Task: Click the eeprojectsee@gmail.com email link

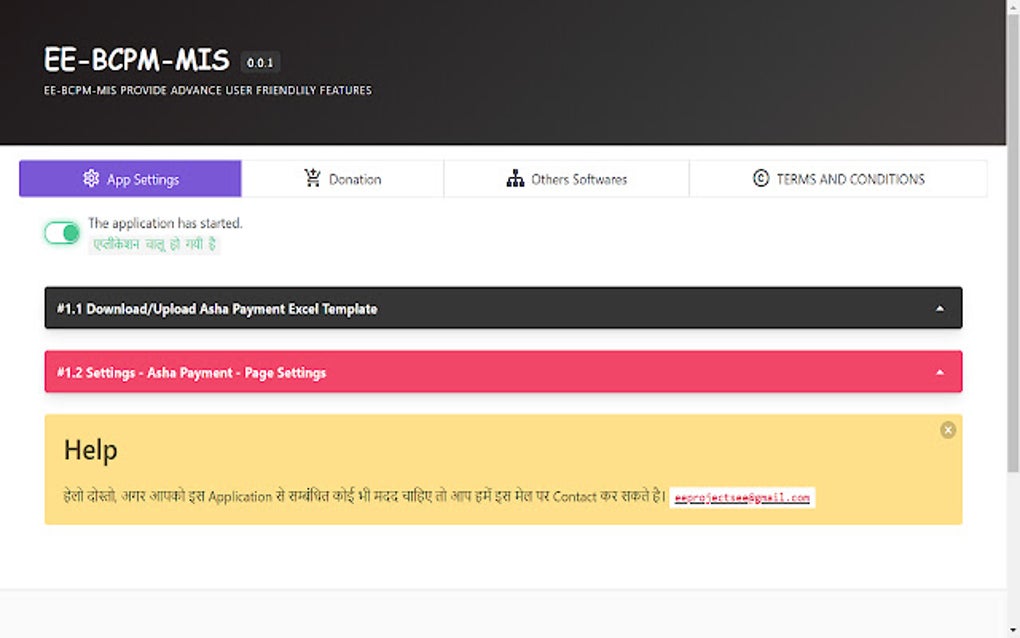Action: (742, 497)
